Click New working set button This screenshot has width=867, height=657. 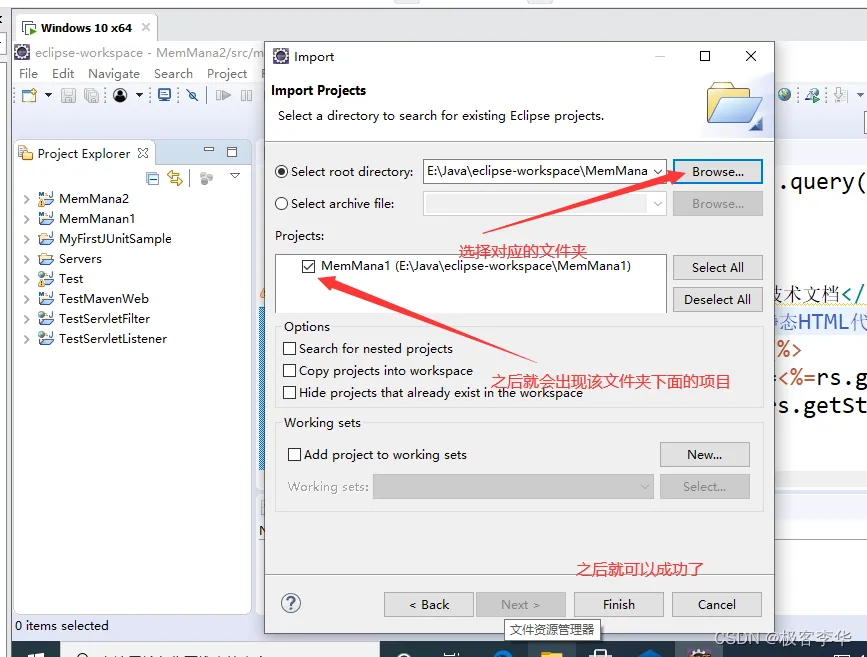pyautogui.click(x=704, y=455)
